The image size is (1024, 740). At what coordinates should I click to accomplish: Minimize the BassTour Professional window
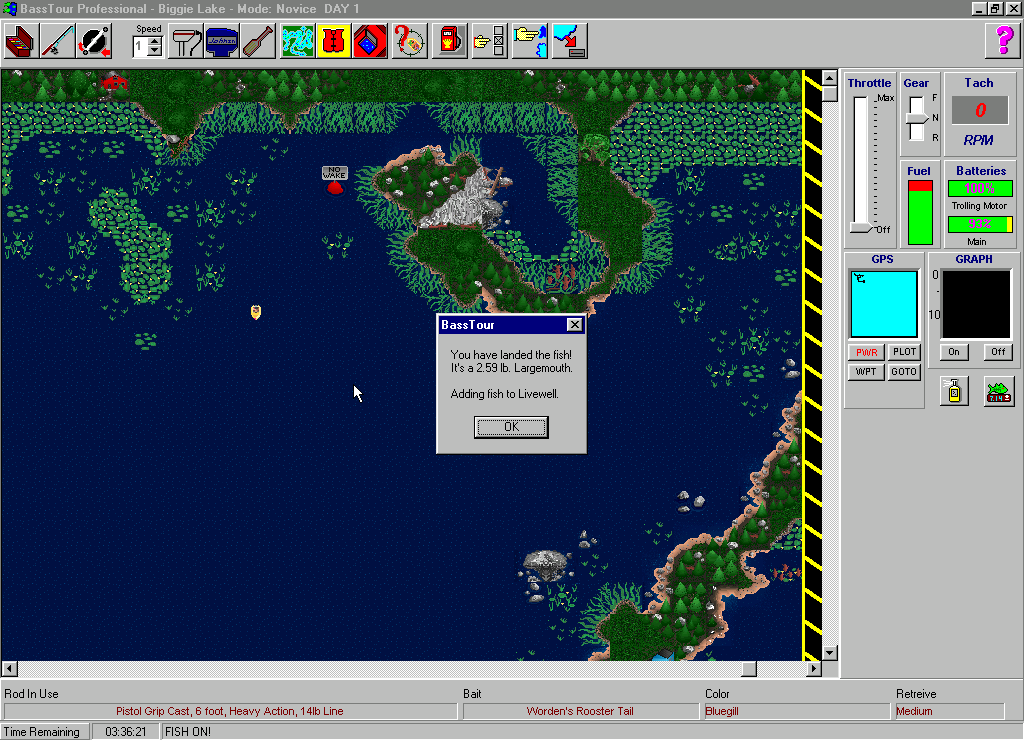[978, 8]
